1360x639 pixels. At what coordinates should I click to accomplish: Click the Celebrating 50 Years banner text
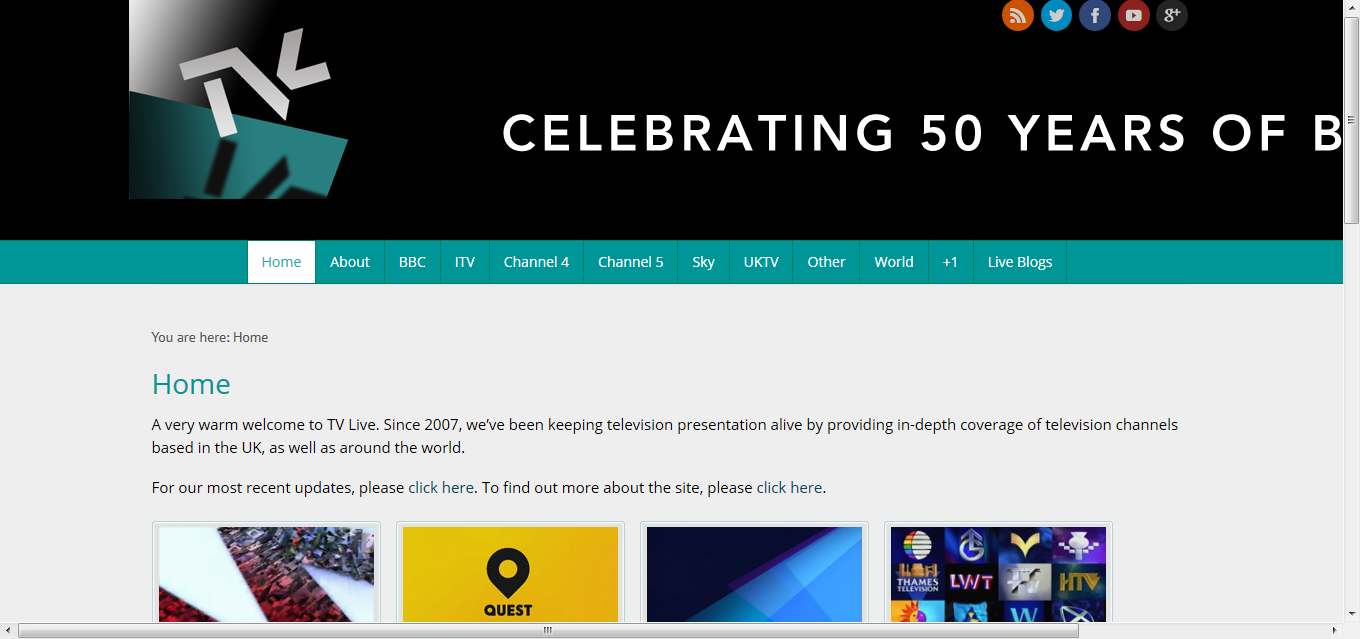point(922,134)
